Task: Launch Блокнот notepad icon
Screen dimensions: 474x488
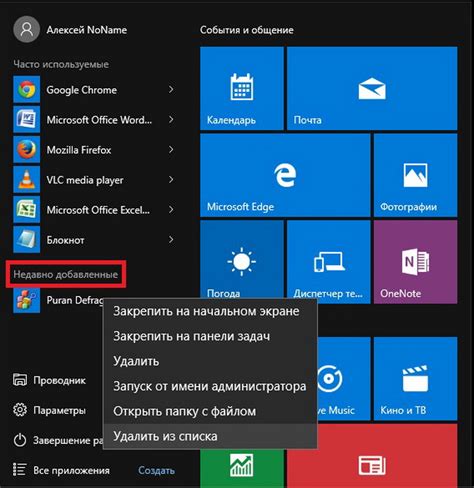Action: click(x=26, y=239)
